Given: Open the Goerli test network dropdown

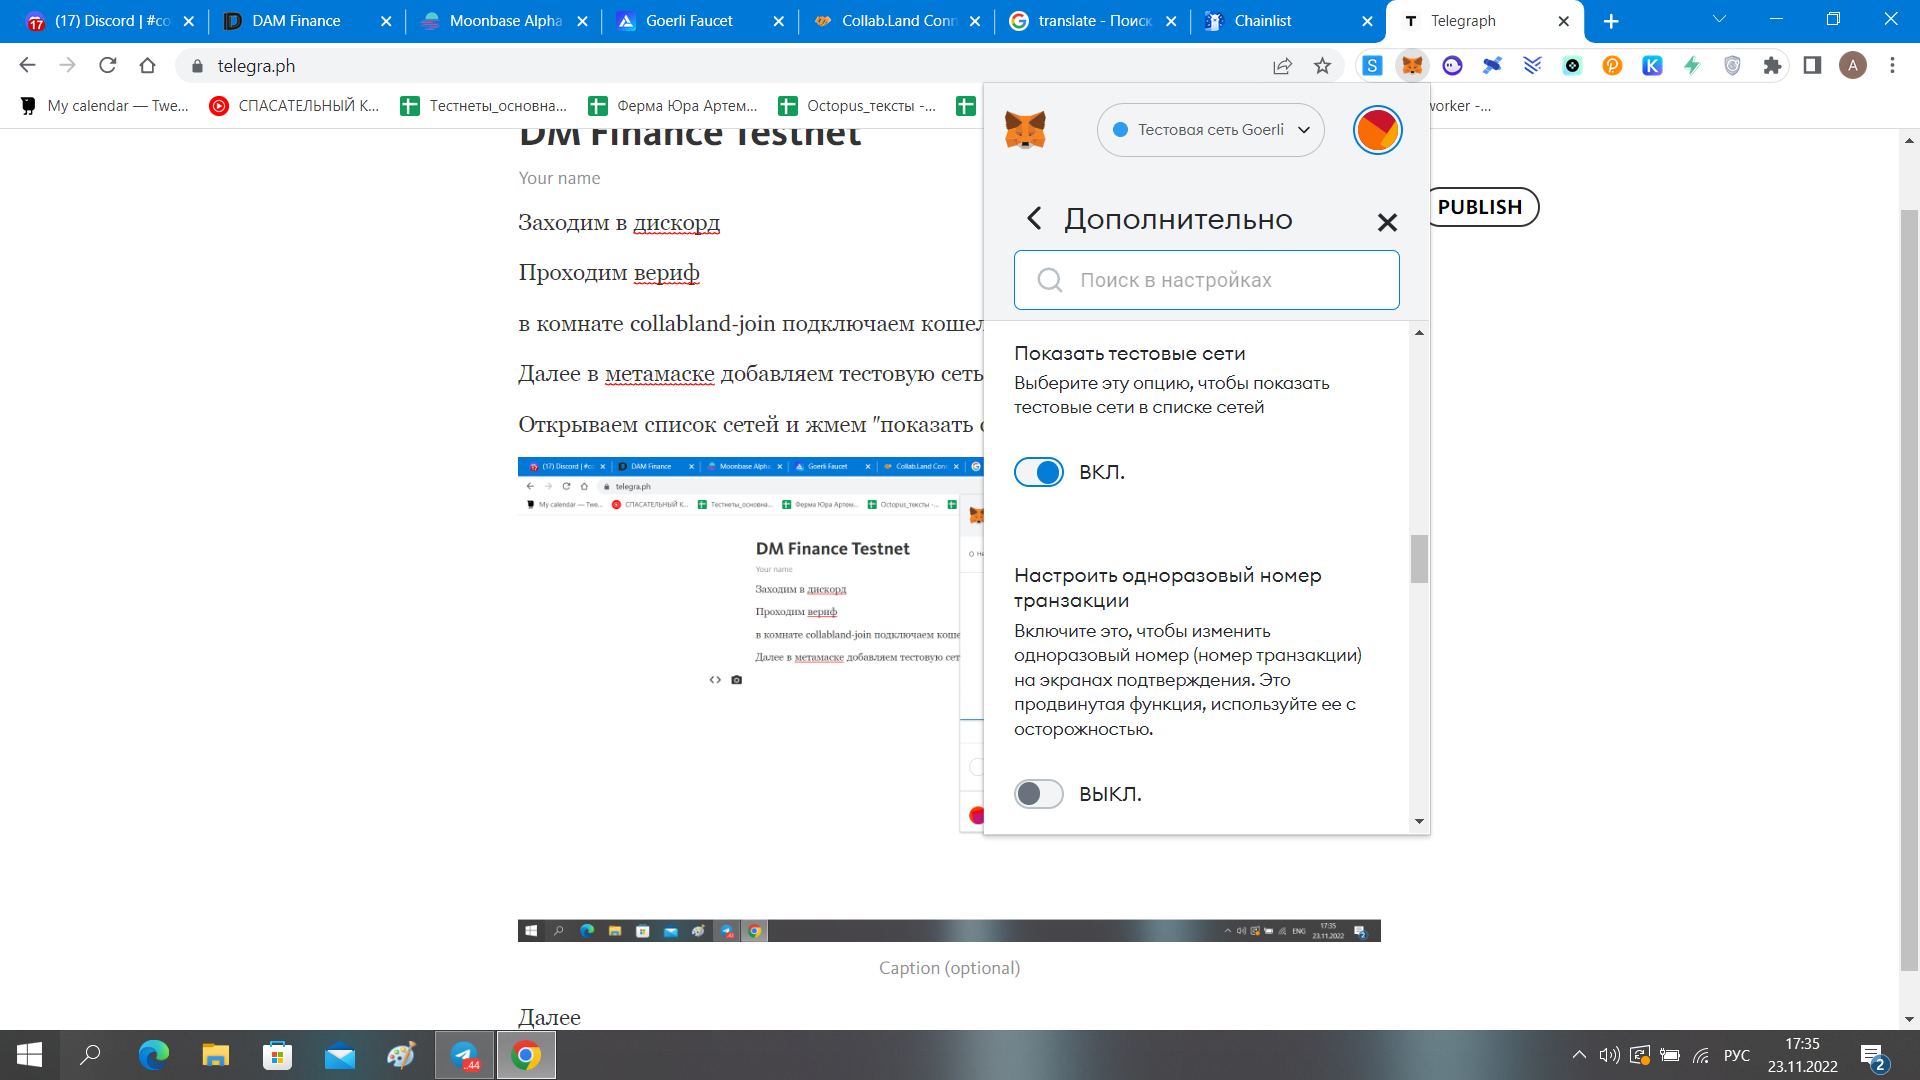Looking at the screenshot, I should tap(1210, 130).
